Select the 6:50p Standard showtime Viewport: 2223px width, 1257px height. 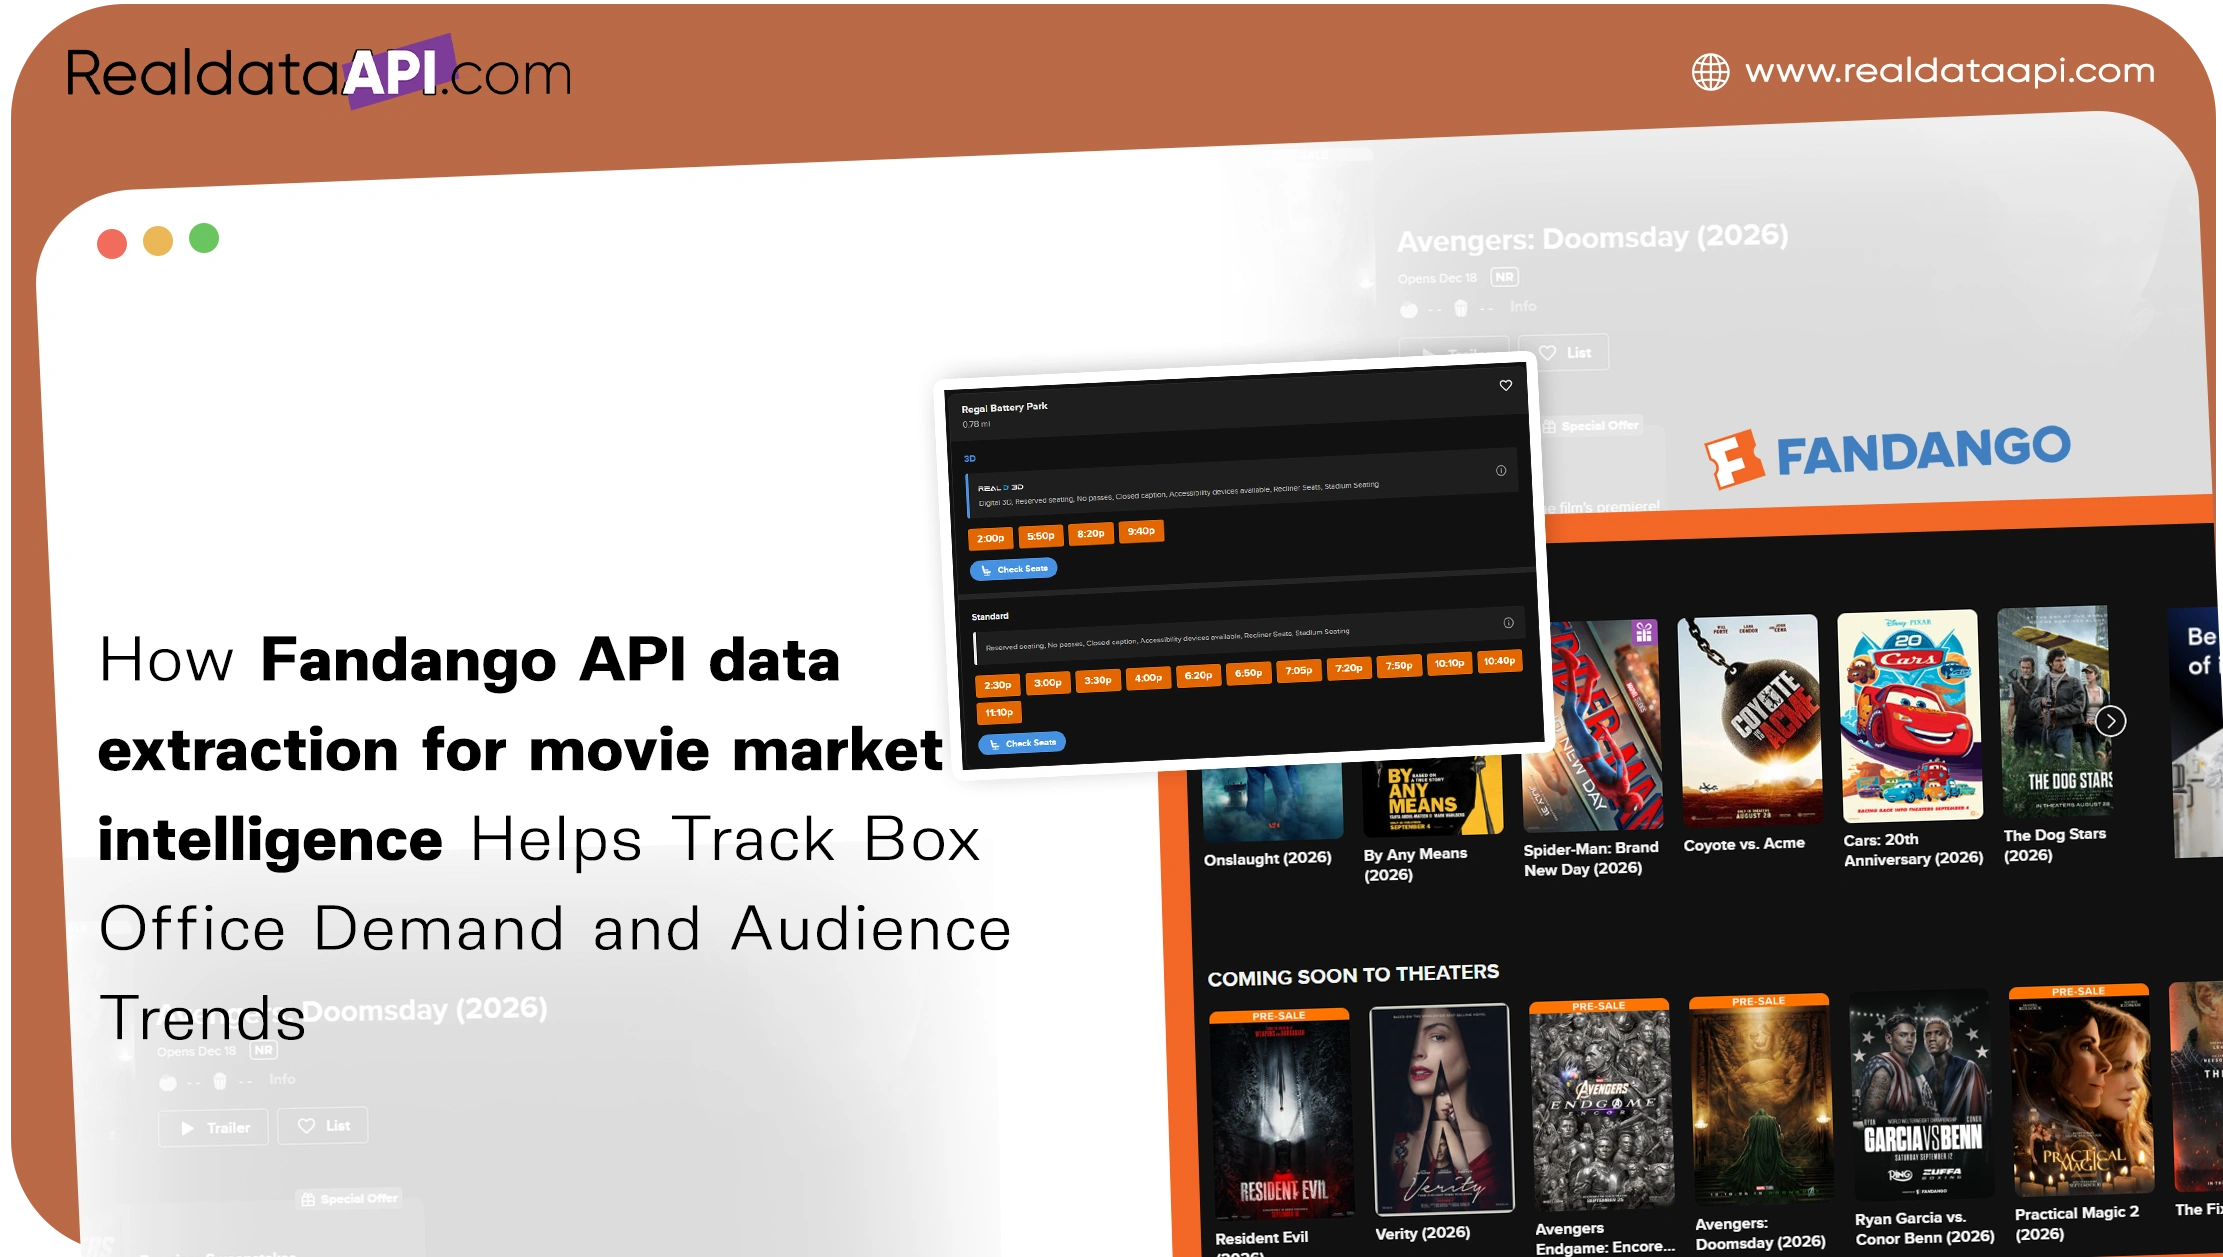coord(1248,673)
